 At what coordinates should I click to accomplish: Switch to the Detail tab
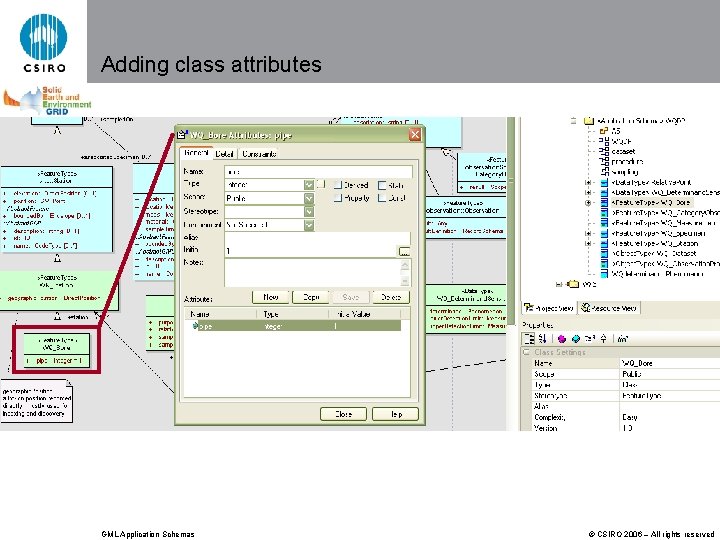coord(224,154)
